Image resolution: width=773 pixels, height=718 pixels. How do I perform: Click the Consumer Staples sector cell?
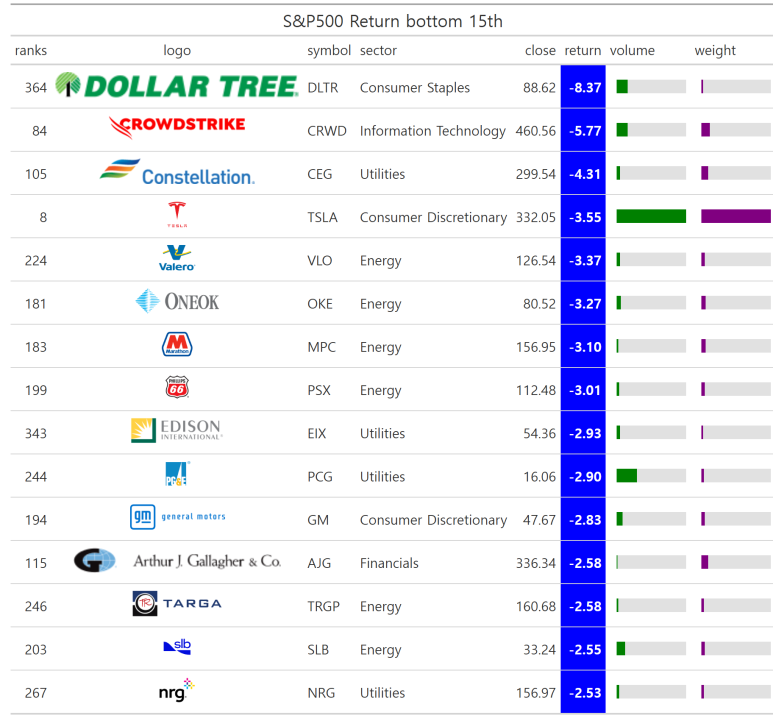(x=415, y=88)
